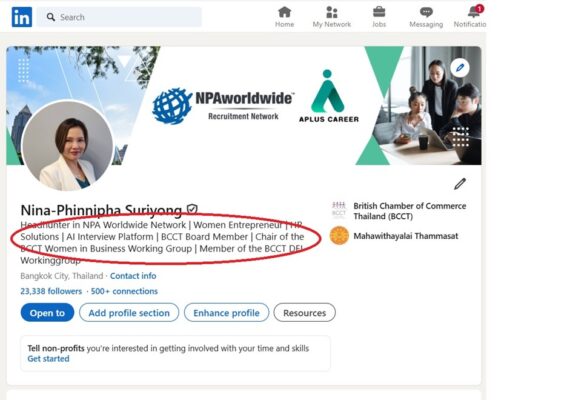This screenshot has height=400, width=567.
Task: Open the Contact info link
Action: coord(133,276)
